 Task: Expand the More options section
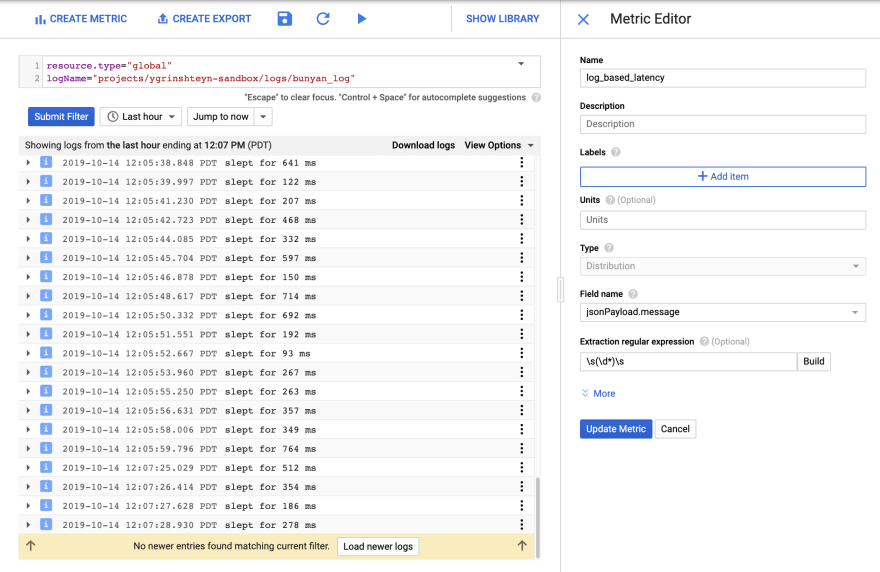click(x=598, y=393)
